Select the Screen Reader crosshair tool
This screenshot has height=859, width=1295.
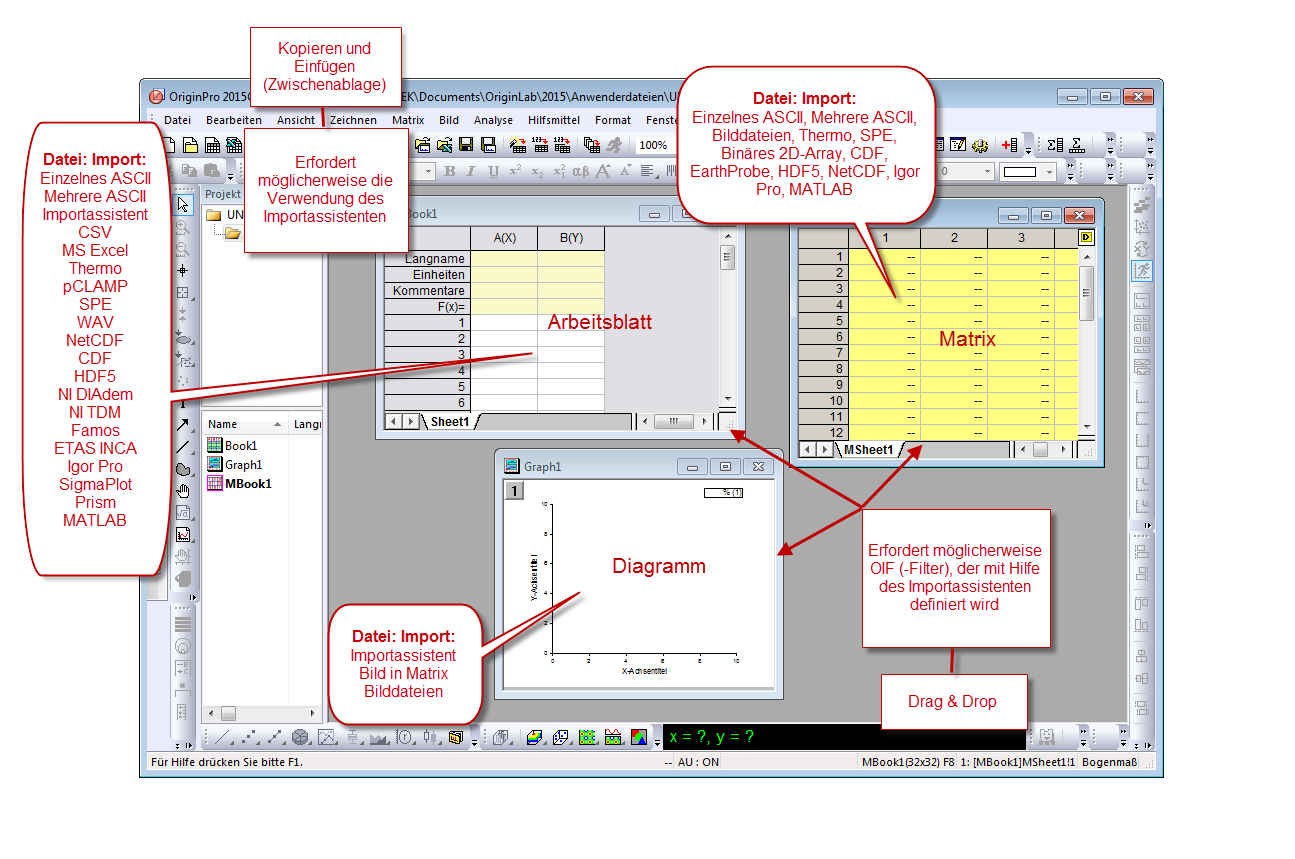coord(183,270)
